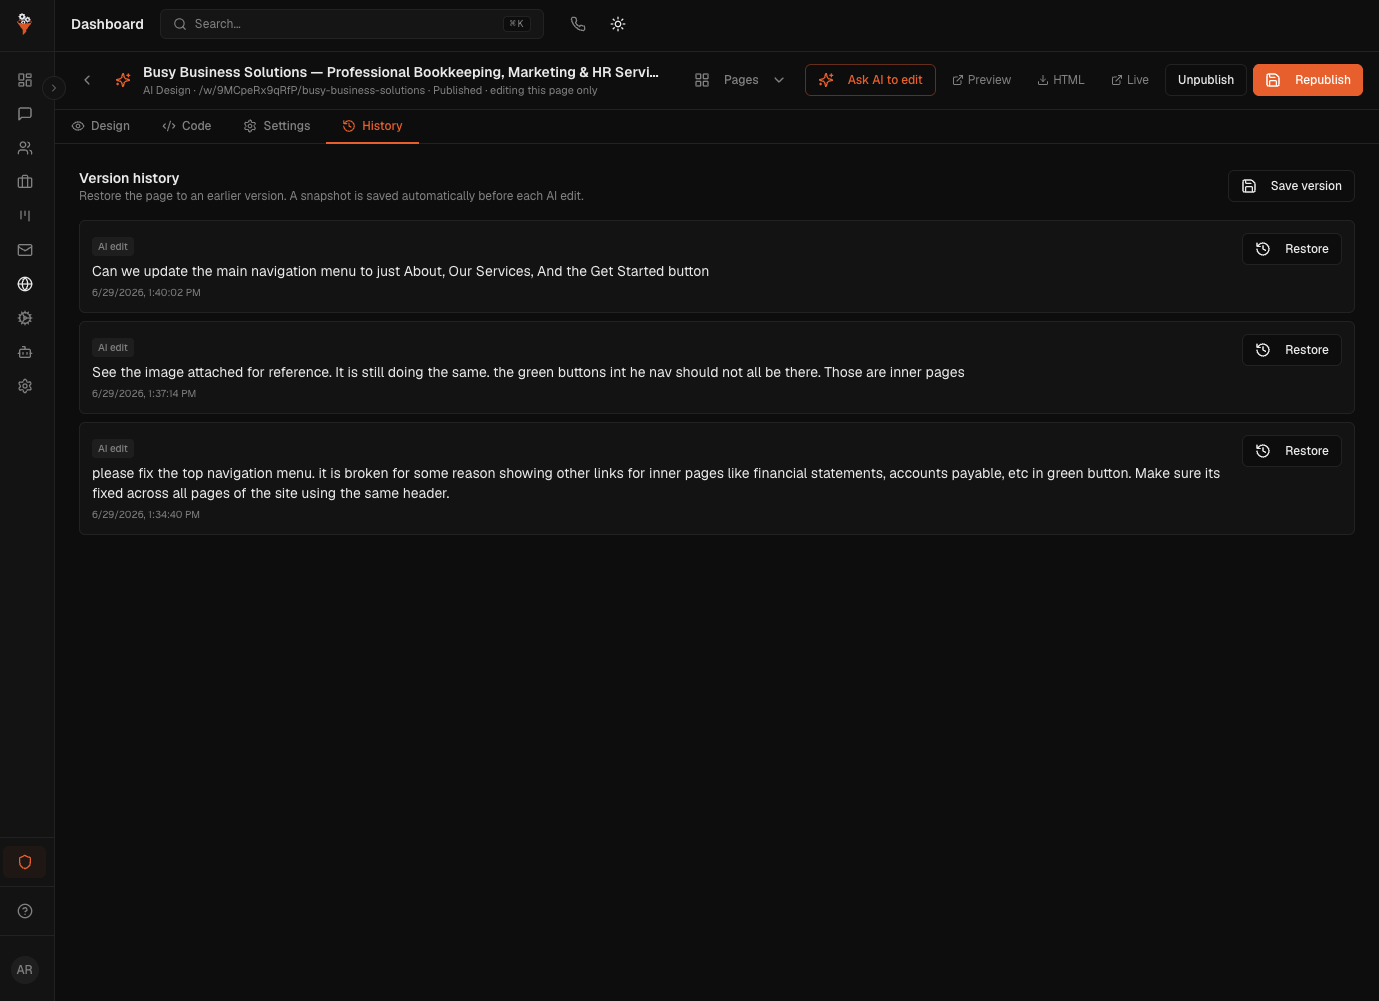1379x1001 pixels.
Task: Open the globe websites sidebar icon
Action: coord(25,284)
